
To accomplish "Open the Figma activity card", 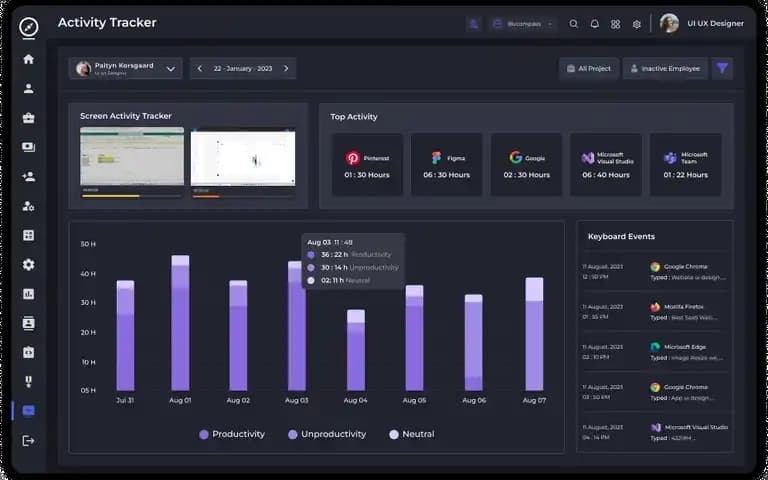I will click(x=447, y=165).
